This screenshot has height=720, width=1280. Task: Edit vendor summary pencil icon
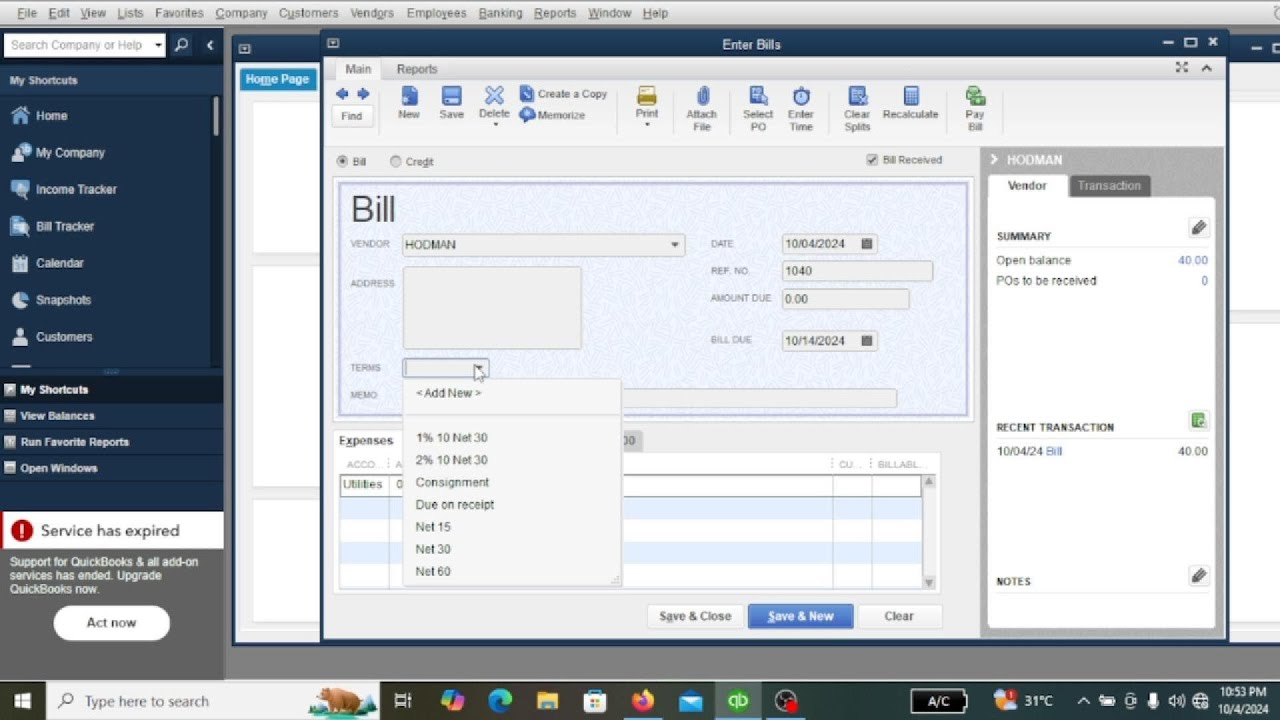(x=1199, y=228)
